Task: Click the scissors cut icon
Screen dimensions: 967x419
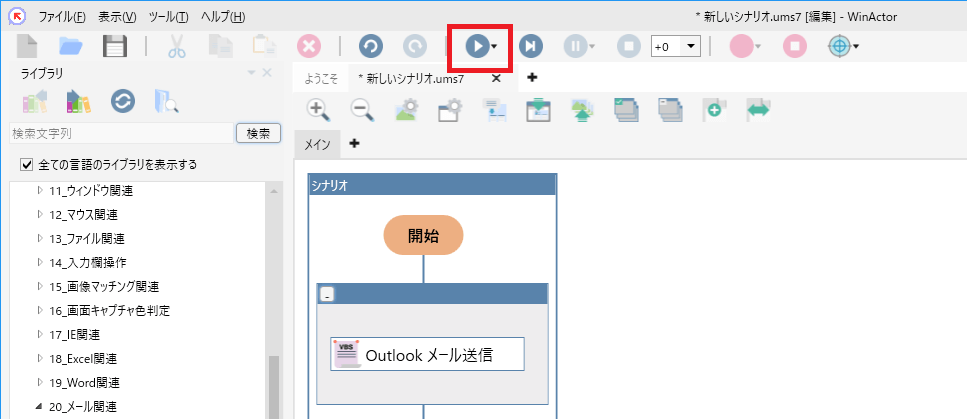Action: click(176, 46)
